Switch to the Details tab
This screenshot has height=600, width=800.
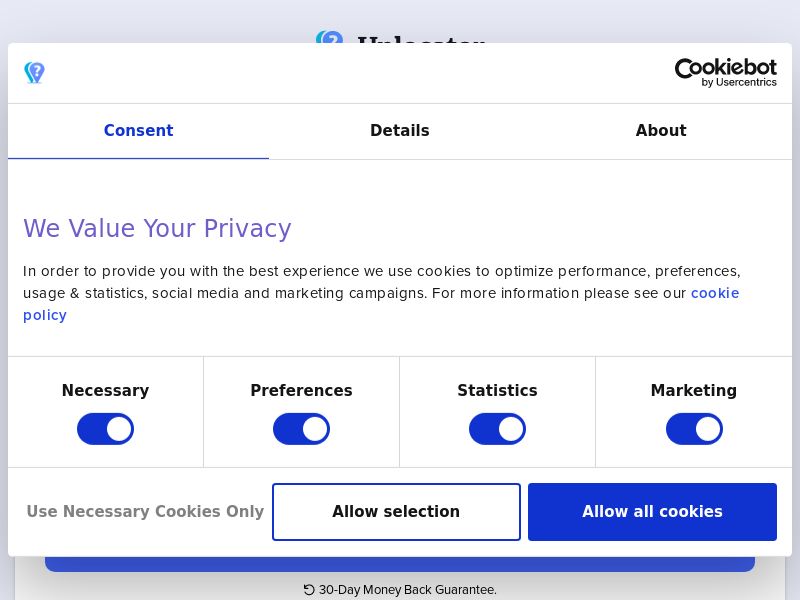click(400, 131)
